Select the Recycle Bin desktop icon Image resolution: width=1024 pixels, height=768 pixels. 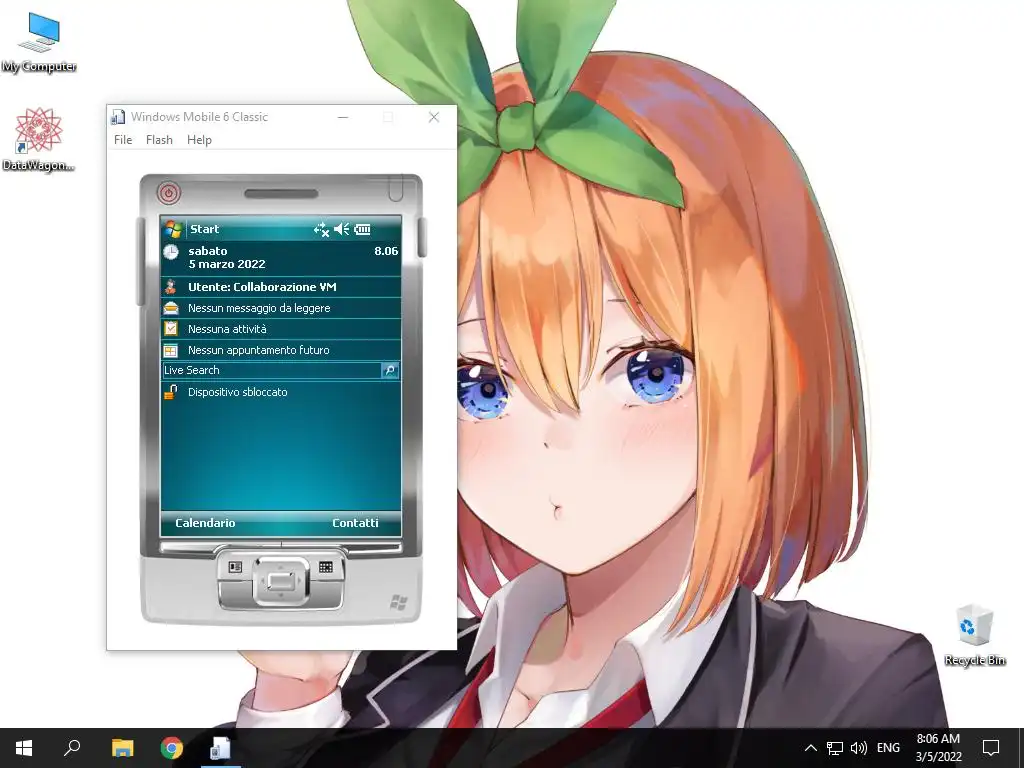975,635
